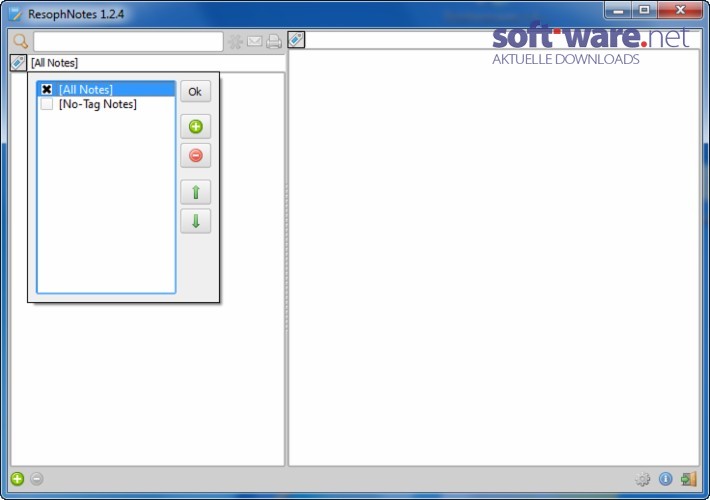Move tag down with green arrow
This screenshot has height=500, width=710.
click(x=196, y=221)
